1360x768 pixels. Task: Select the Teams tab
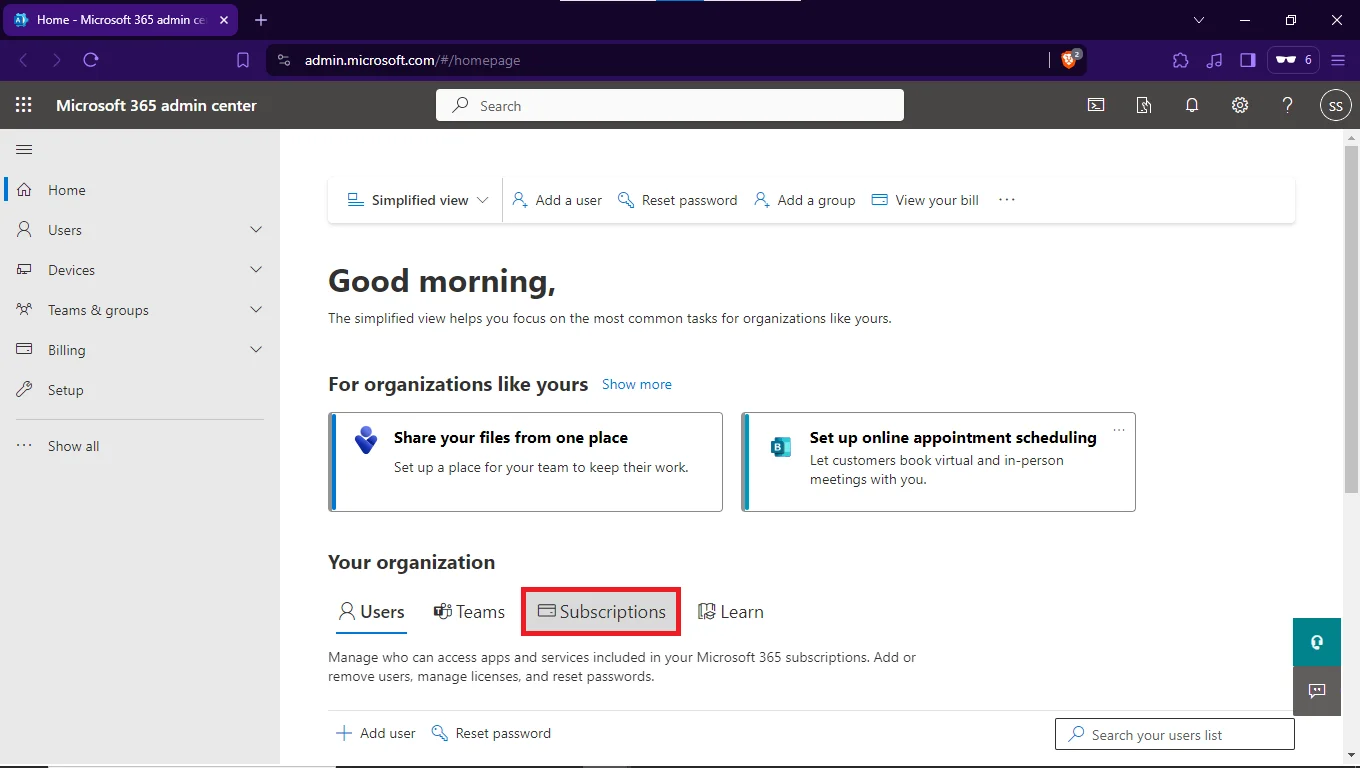(469, 612)
